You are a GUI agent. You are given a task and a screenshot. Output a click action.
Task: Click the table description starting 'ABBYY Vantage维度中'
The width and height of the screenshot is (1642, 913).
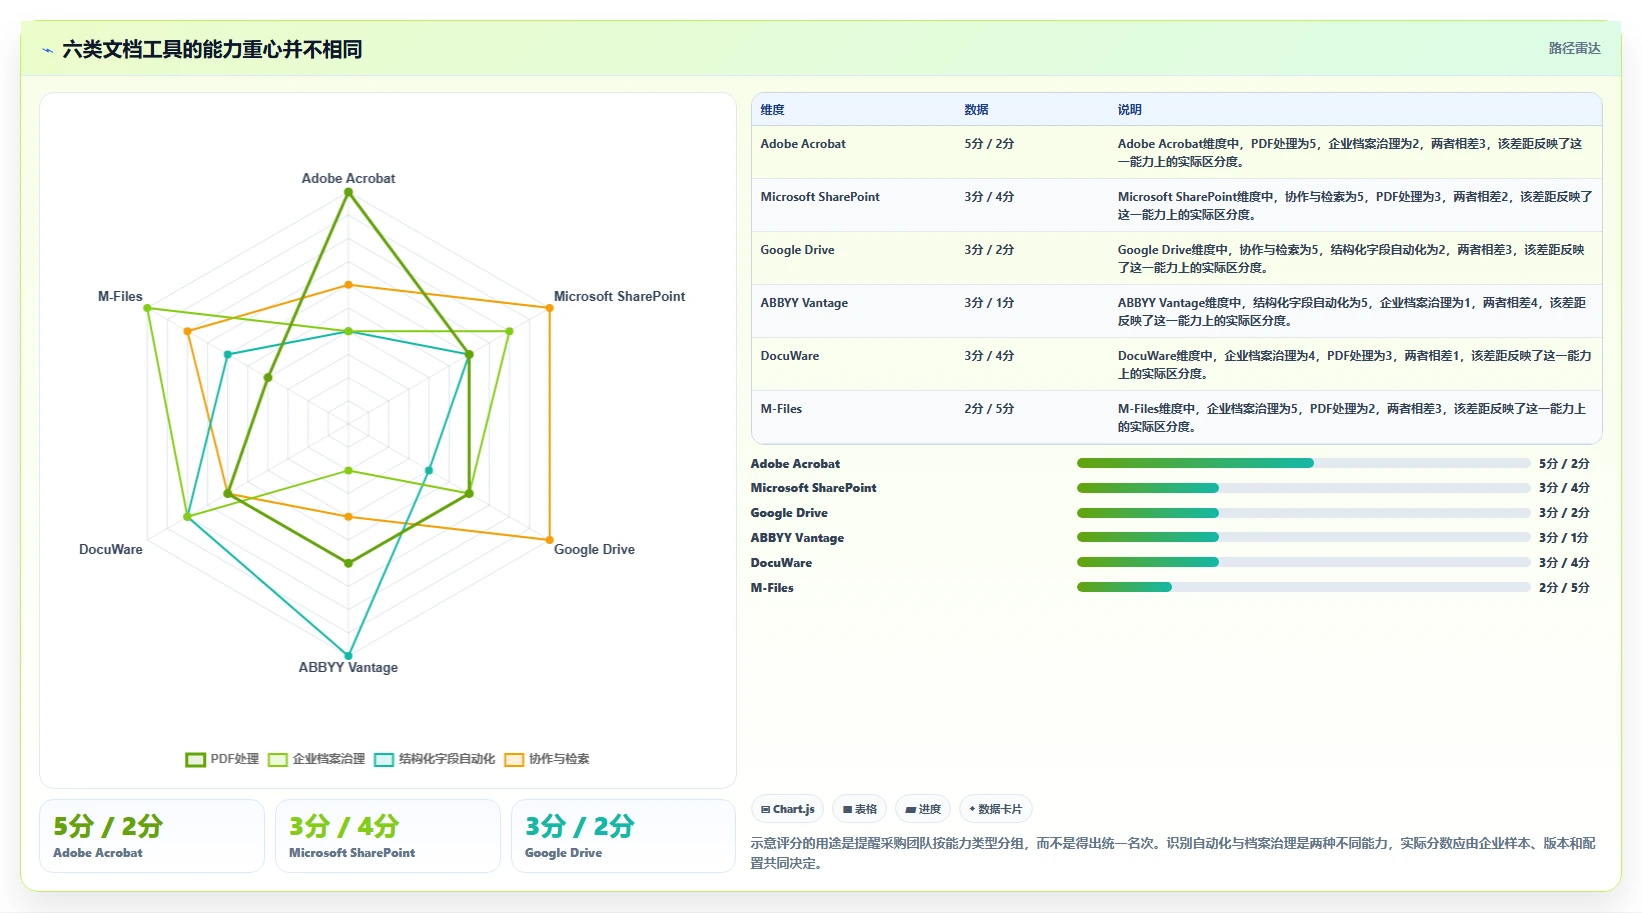1351,312
